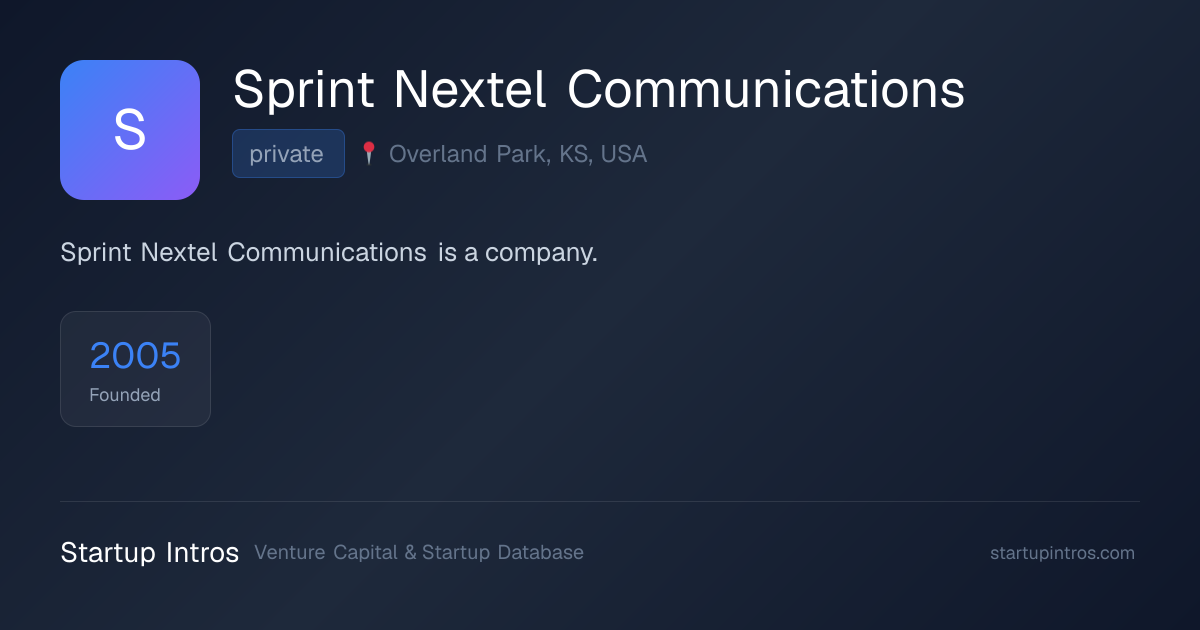1200x630 pixels.
Task: Open the Overland Park, KS, USA location
Action: click(x=518, y=154)
